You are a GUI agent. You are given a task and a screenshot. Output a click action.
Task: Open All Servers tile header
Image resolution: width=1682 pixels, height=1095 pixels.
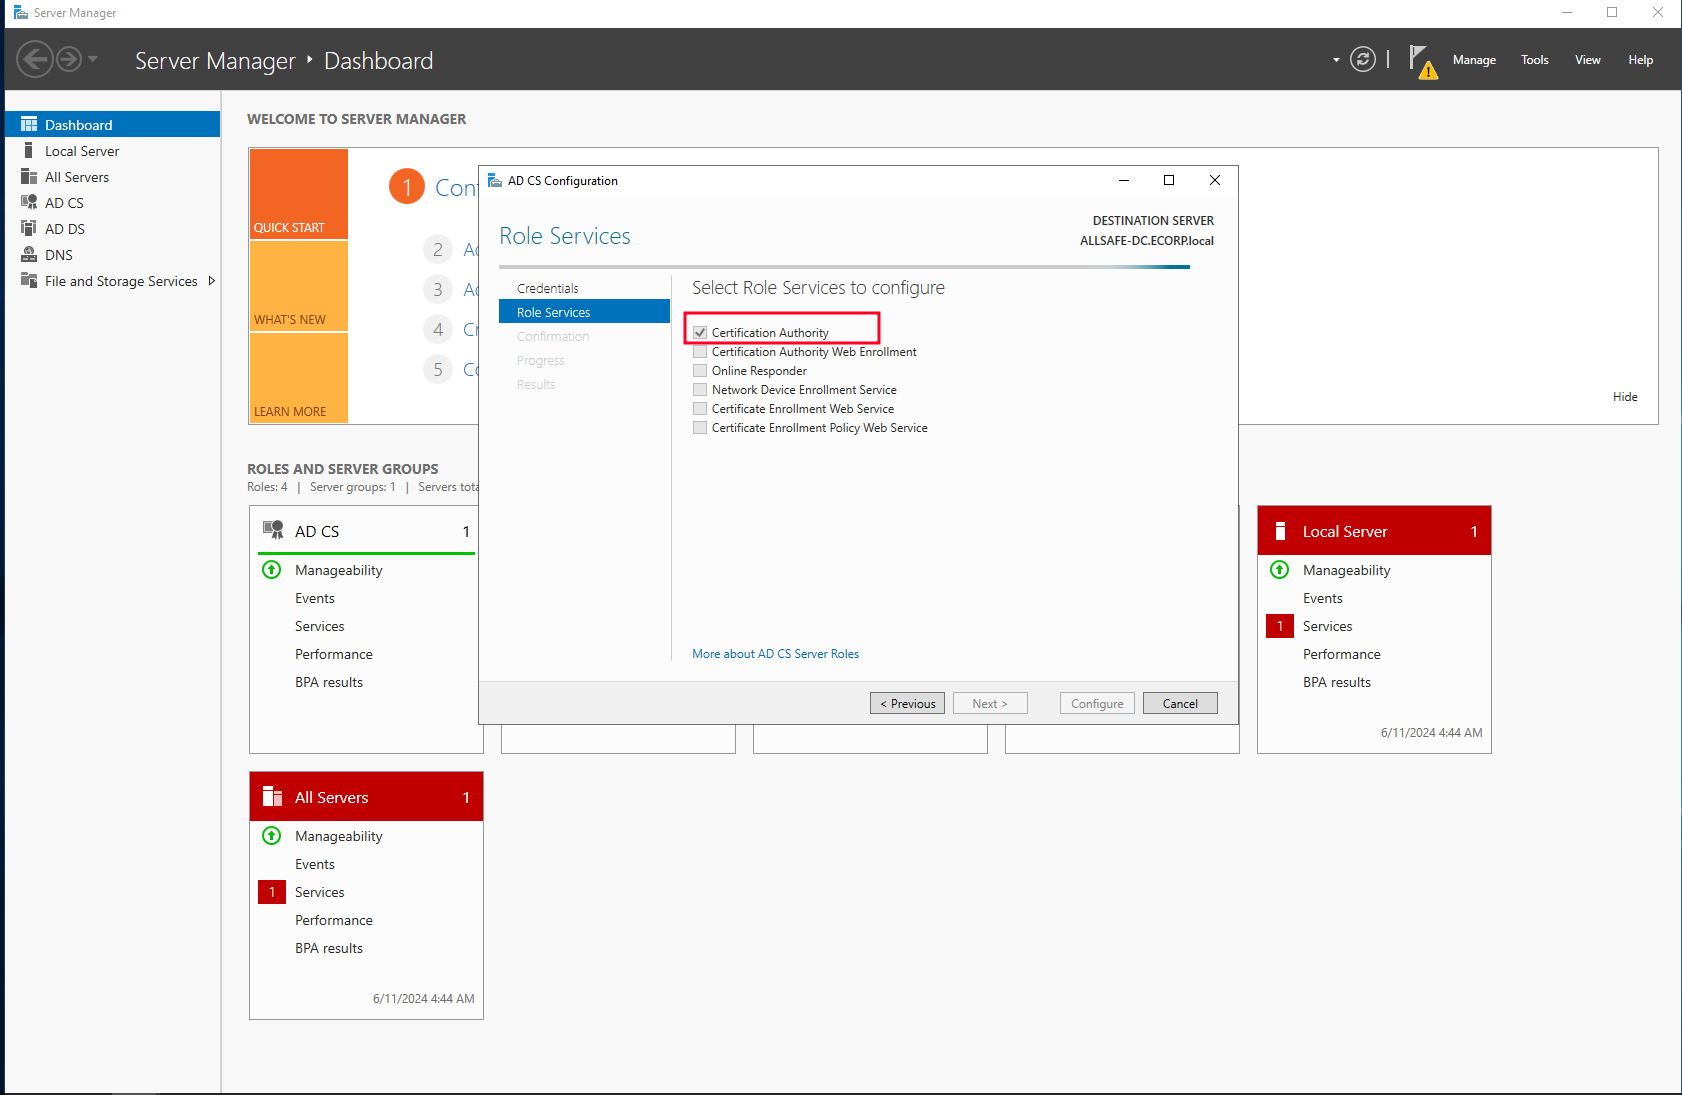366,797
